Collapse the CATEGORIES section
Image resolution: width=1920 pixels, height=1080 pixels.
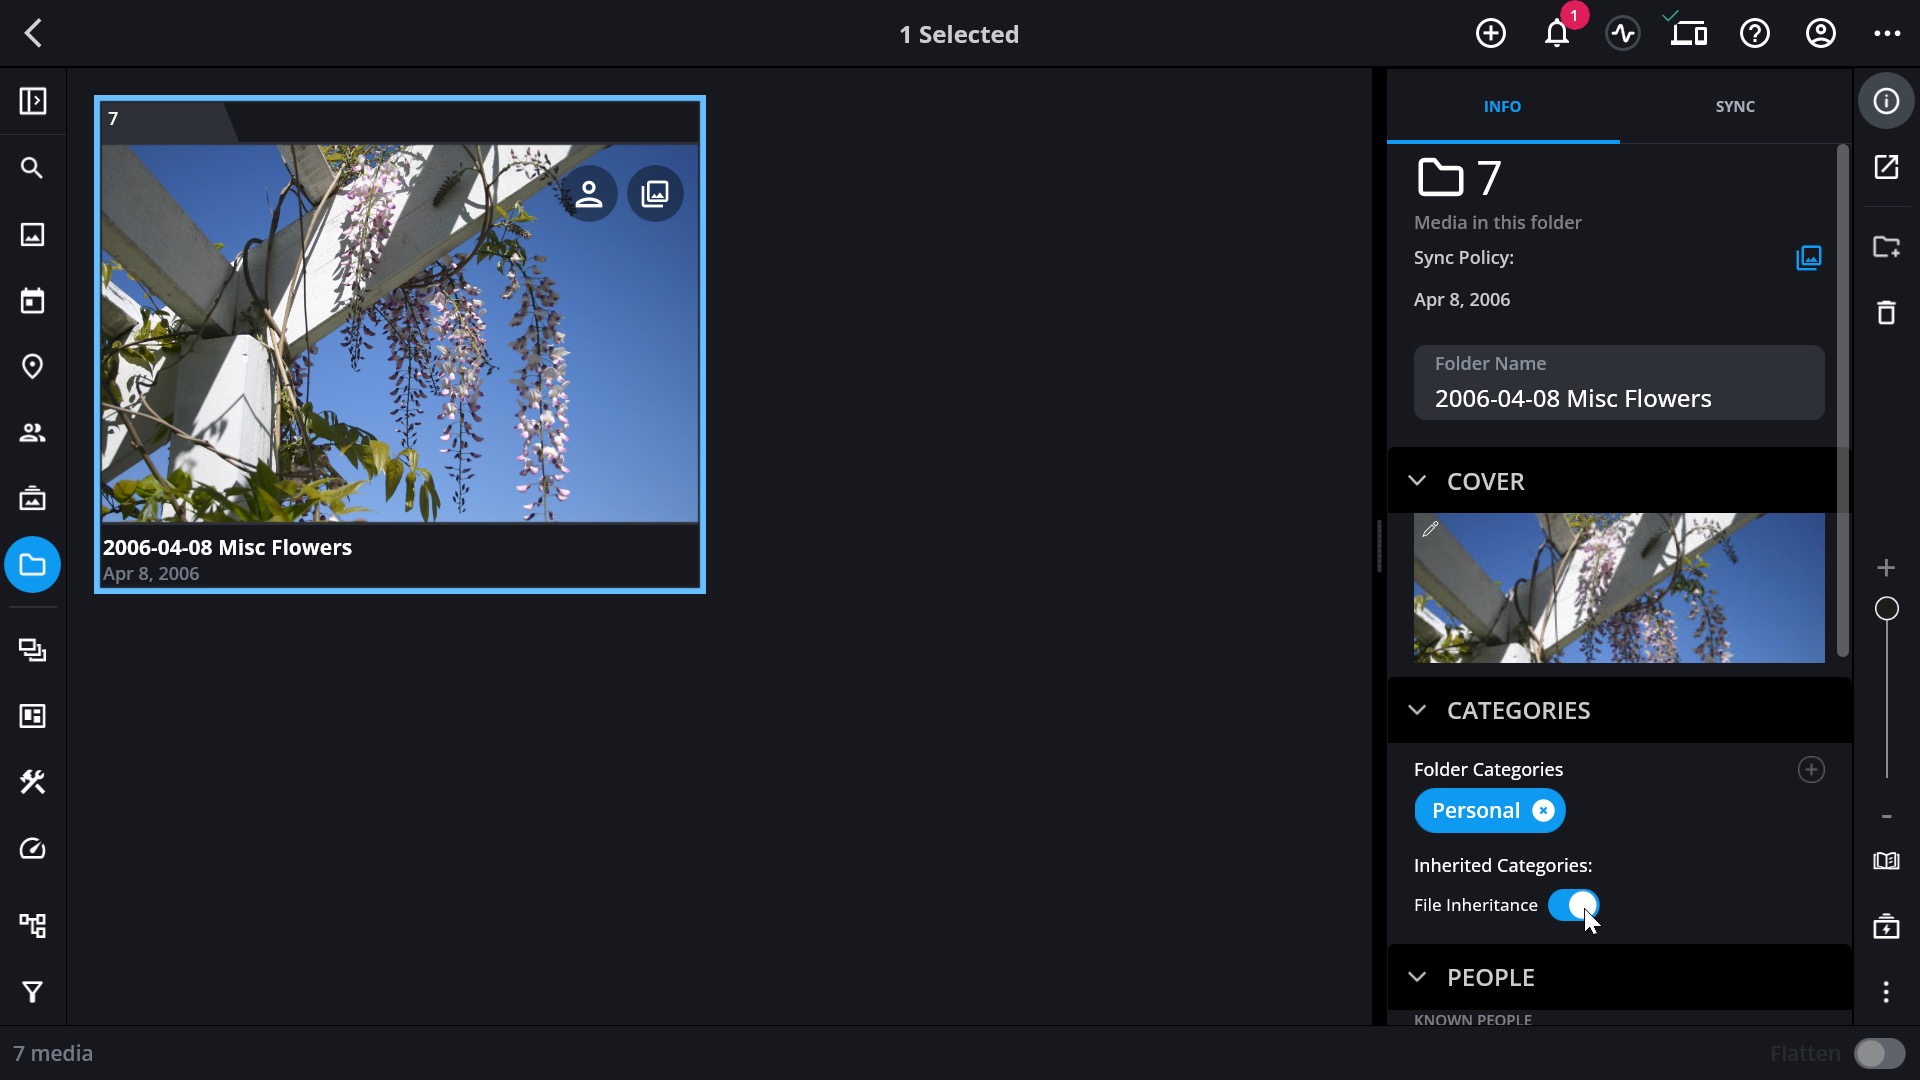[1417, 710]
